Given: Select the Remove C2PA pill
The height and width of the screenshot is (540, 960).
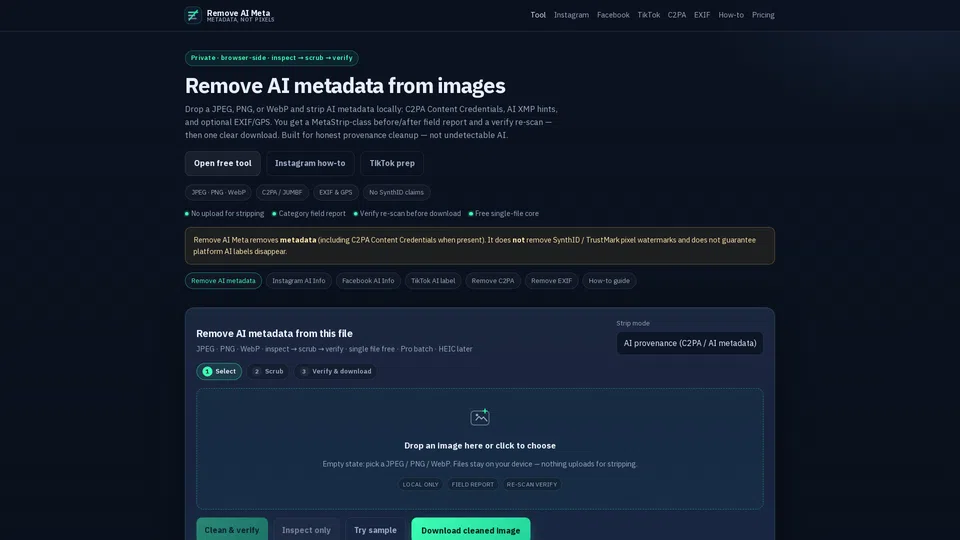Looking at the screenshot, I should coord(493,281).
